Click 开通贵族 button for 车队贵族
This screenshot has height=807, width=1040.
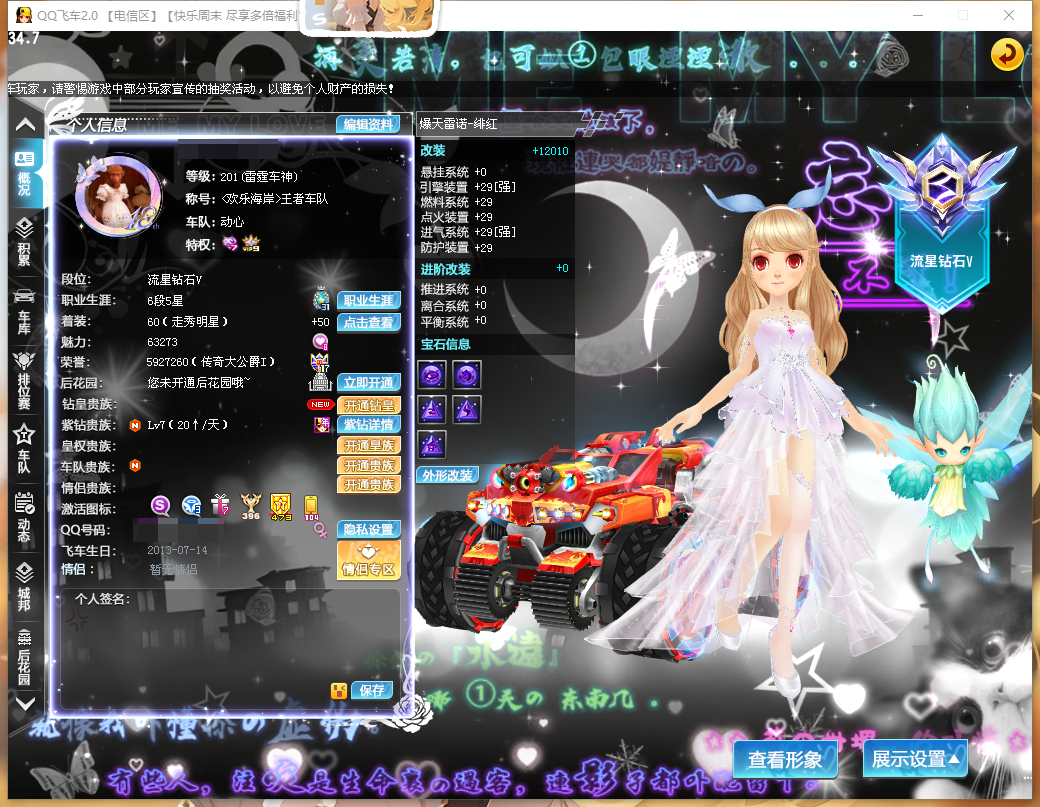click(x=369, y=466)
